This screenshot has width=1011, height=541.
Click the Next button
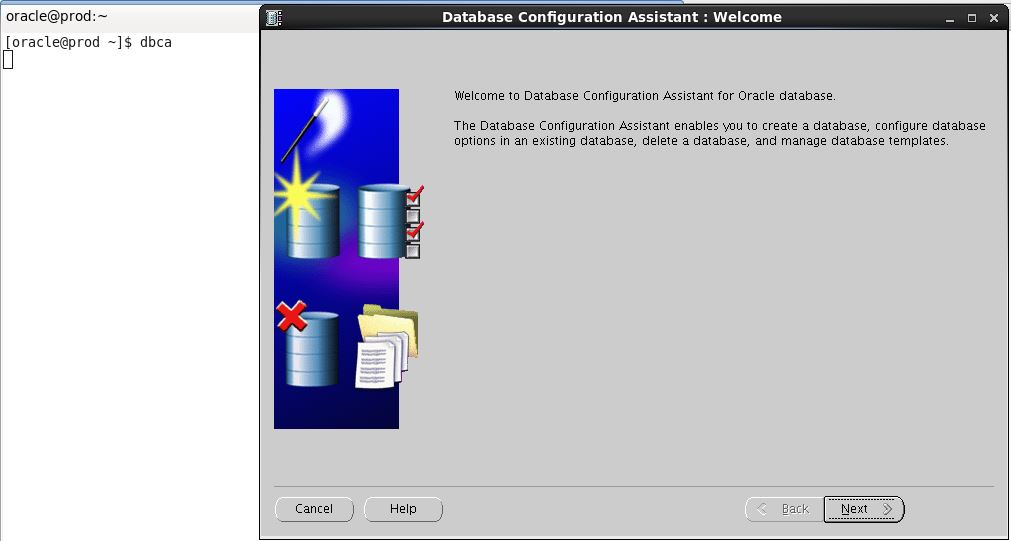pos(864,509)
